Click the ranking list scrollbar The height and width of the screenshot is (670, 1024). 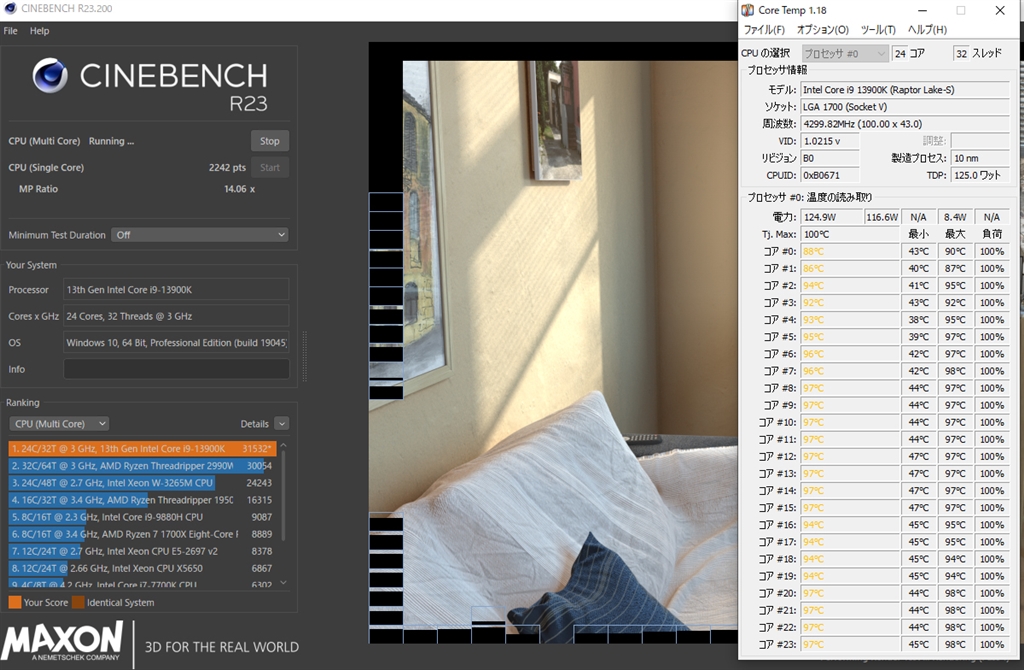pos(283,496)
